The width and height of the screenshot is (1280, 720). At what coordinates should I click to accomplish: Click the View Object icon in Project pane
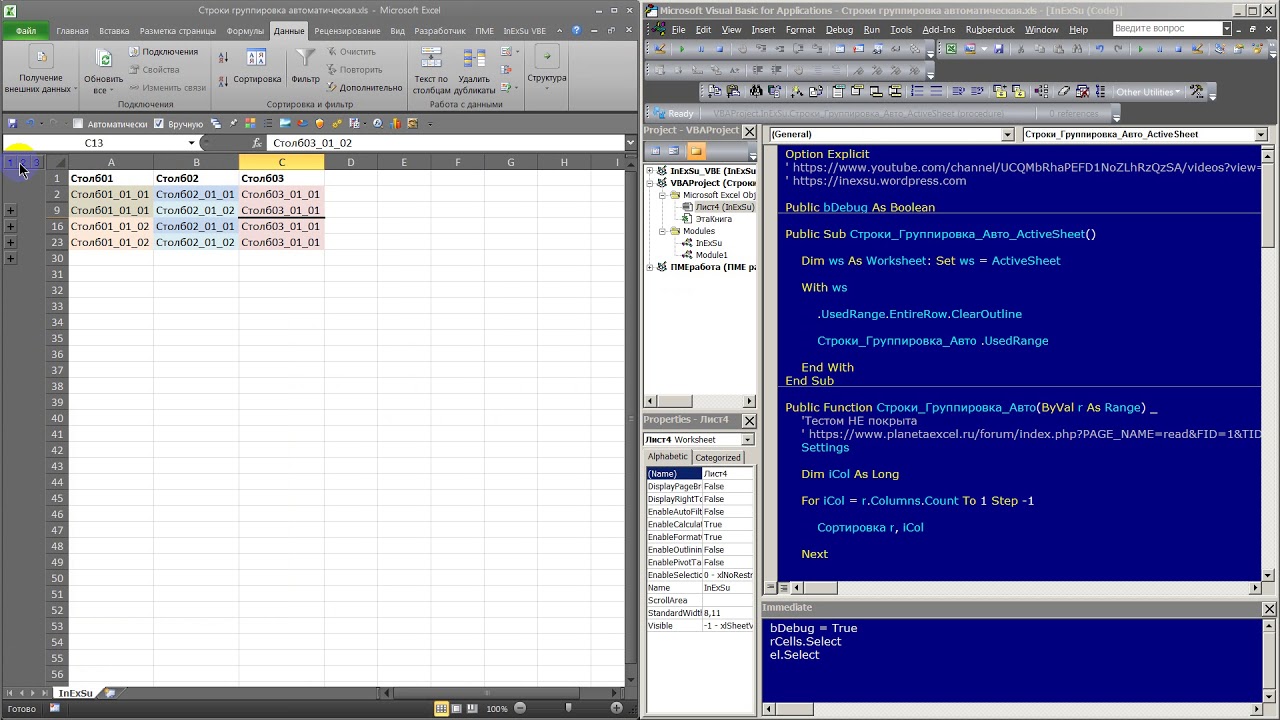click(673, 151)
